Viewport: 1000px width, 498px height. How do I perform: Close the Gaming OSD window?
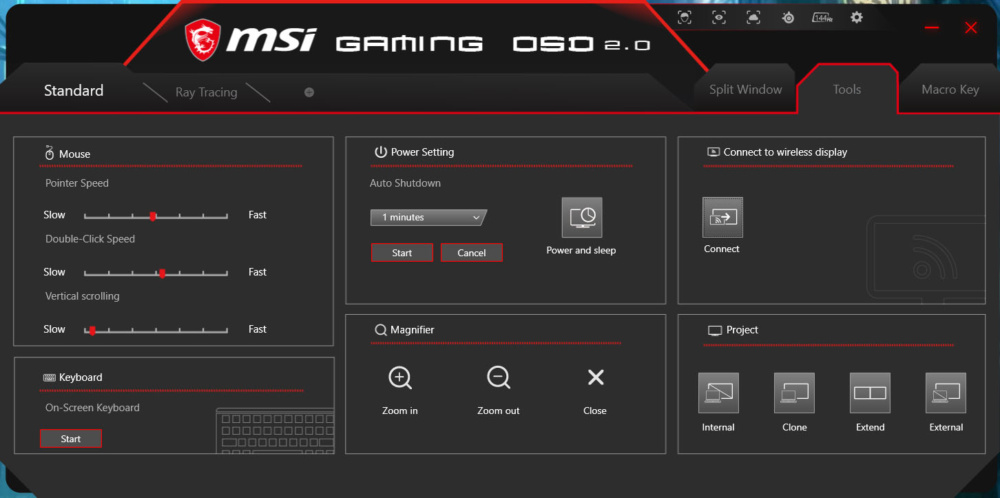coord(971,27)
